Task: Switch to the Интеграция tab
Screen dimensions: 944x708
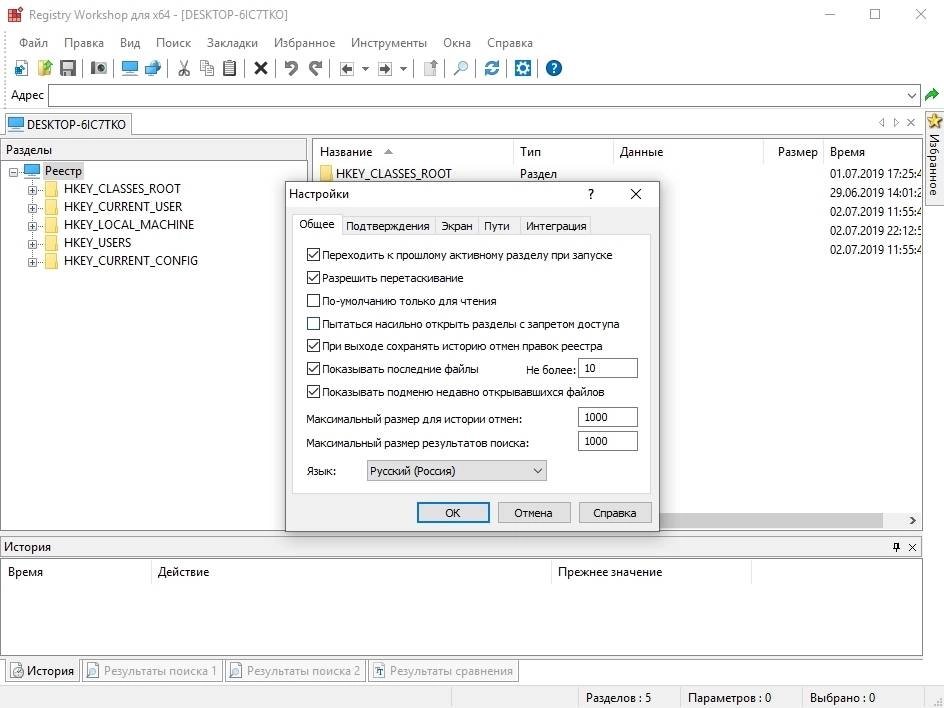Action: (556, 226)
